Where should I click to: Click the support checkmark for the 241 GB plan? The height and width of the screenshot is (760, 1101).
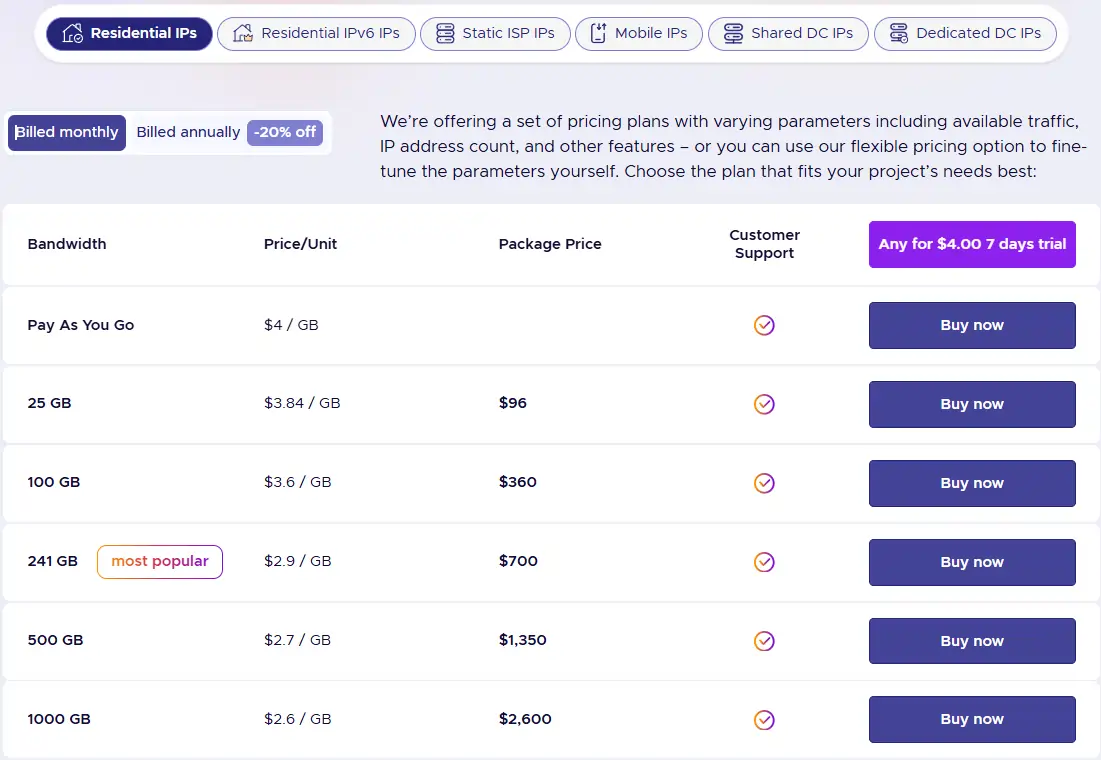764,562
